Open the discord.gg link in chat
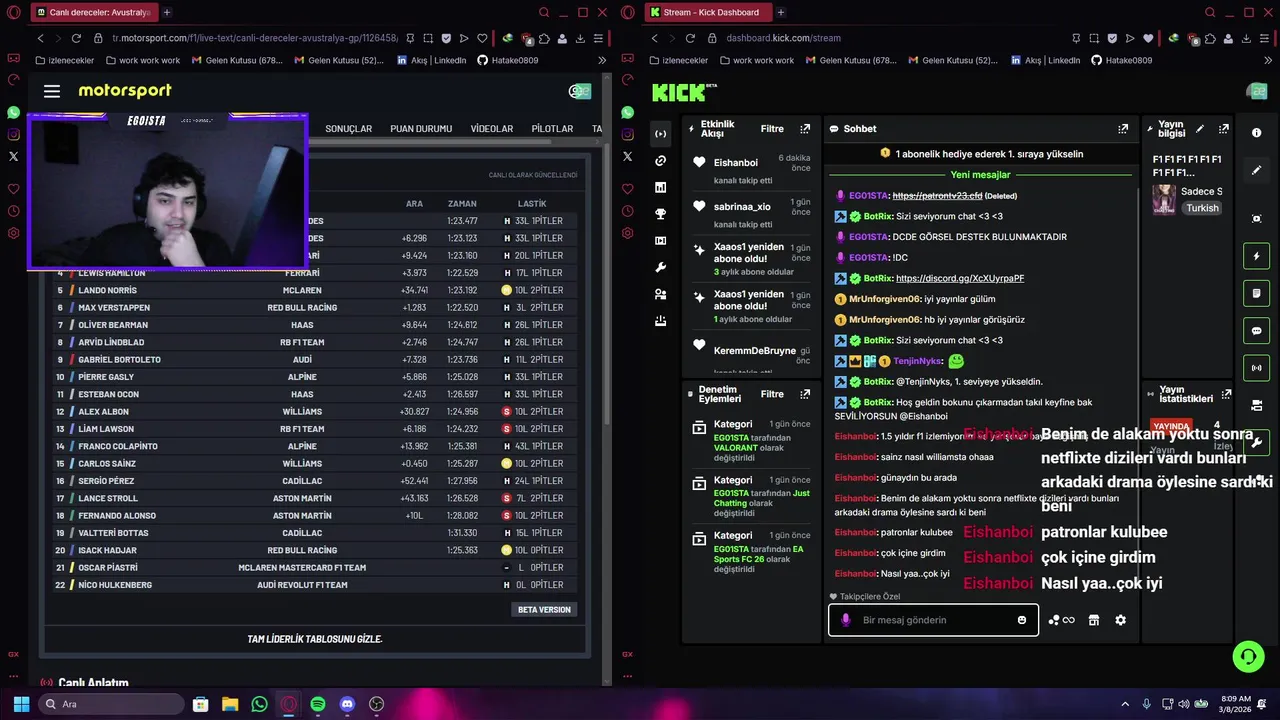Image resolution: width=1280 pixels, height=720 pixels. 960,278
